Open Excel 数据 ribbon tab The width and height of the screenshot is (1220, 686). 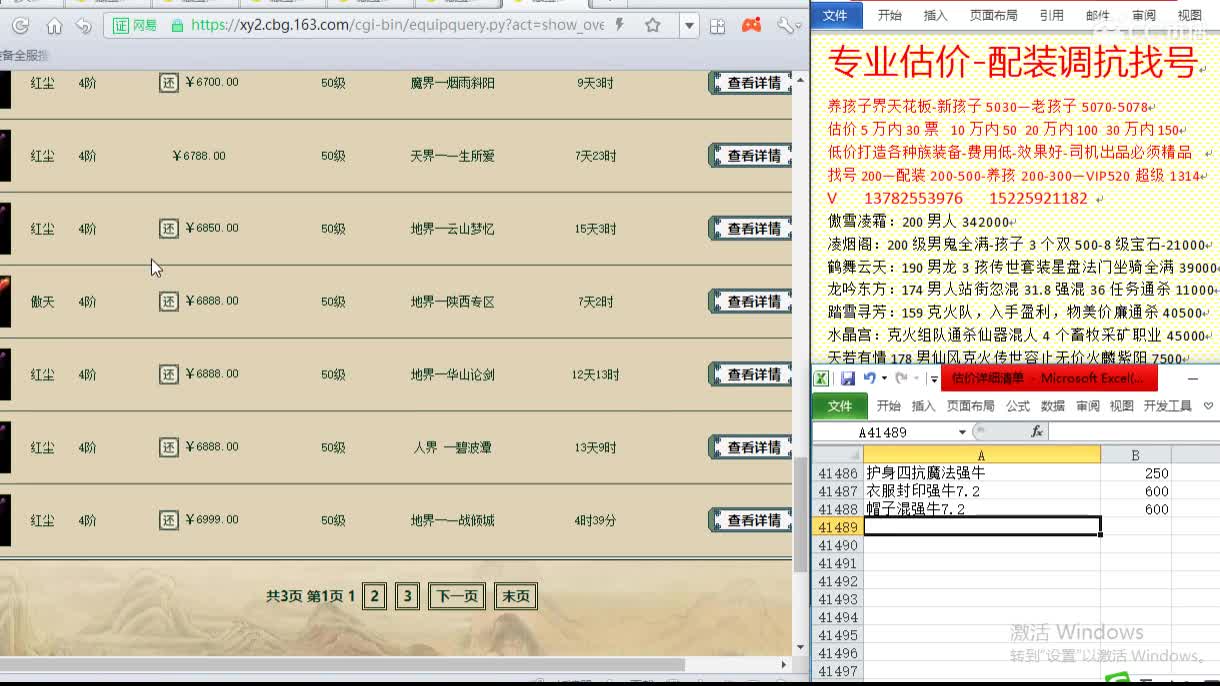pyautogui.click(x=1053, y=406)
